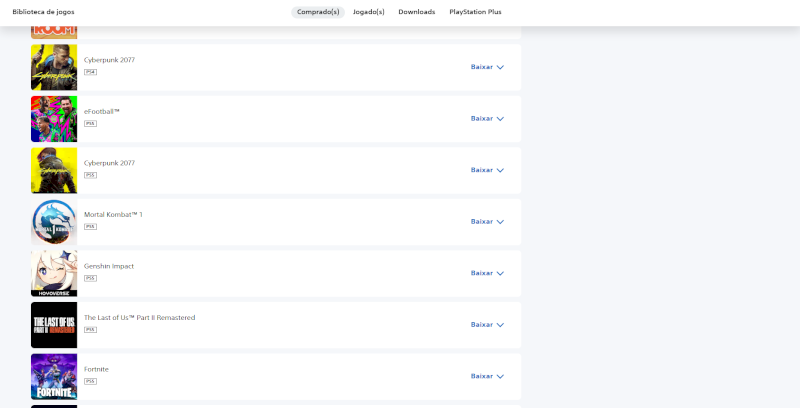Click the eFootball™ title text

pyautogui.click(x=102, y=111)
